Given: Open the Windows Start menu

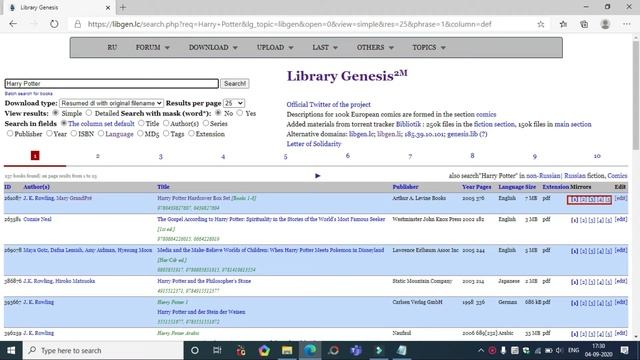Looking at the screenshot, I should coord(11,351).
